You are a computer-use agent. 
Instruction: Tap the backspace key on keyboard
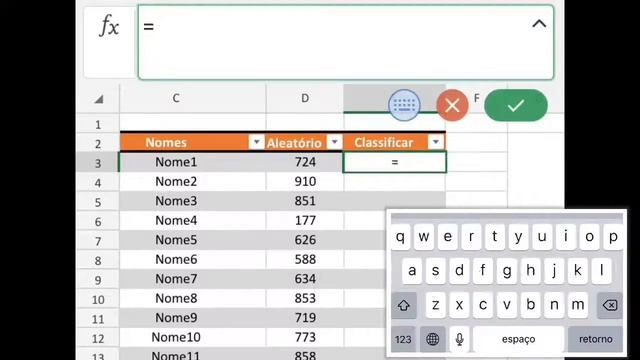(610, 305)
